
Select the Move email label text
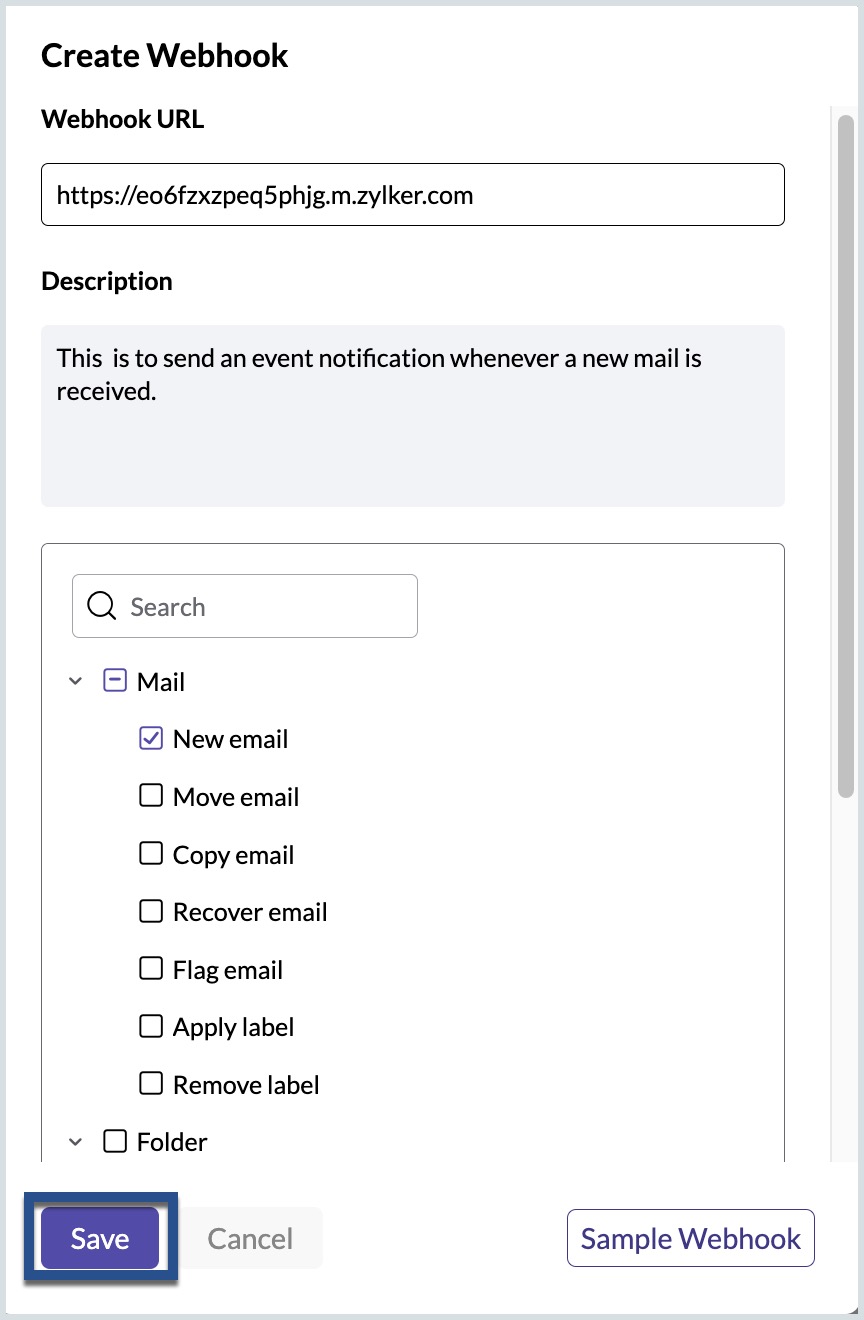click(236, 797)
